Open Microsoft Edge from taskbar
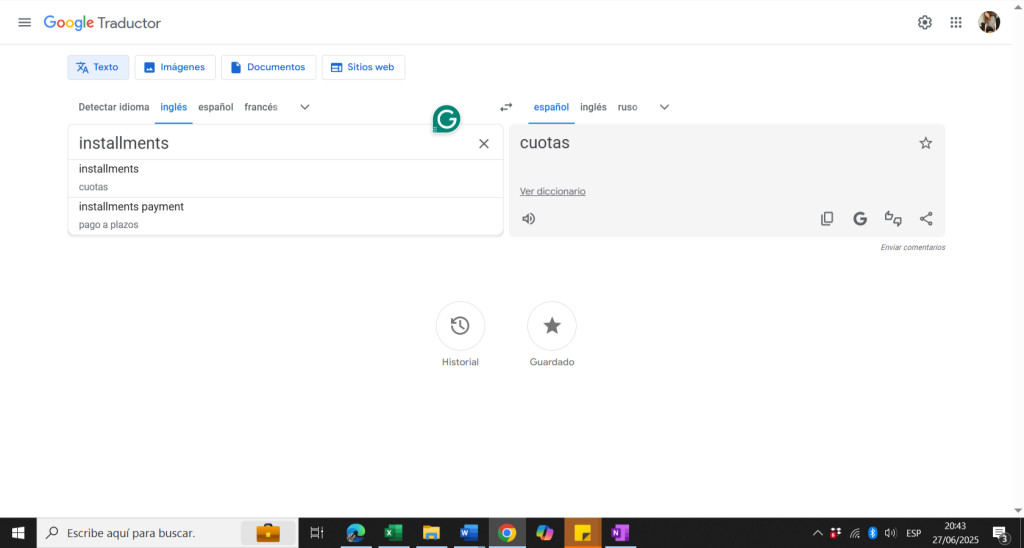1024x548 pixels. (x=355, y=533)
